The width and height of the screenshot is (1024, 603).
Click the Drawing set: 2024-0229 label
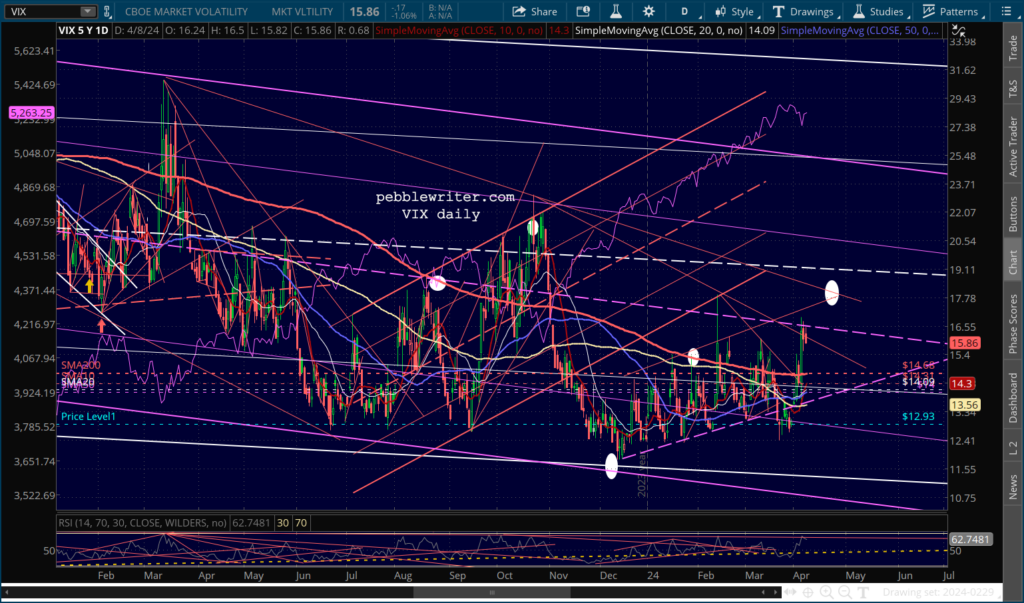[939, 593]
